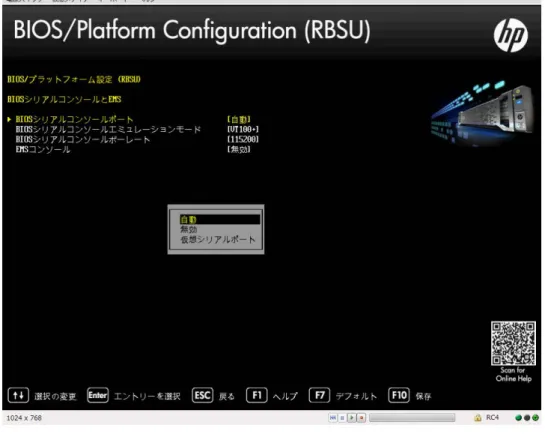Click the Enter key icon
Image resolution: width=545 pixels, height=434 pixels.
98,395
